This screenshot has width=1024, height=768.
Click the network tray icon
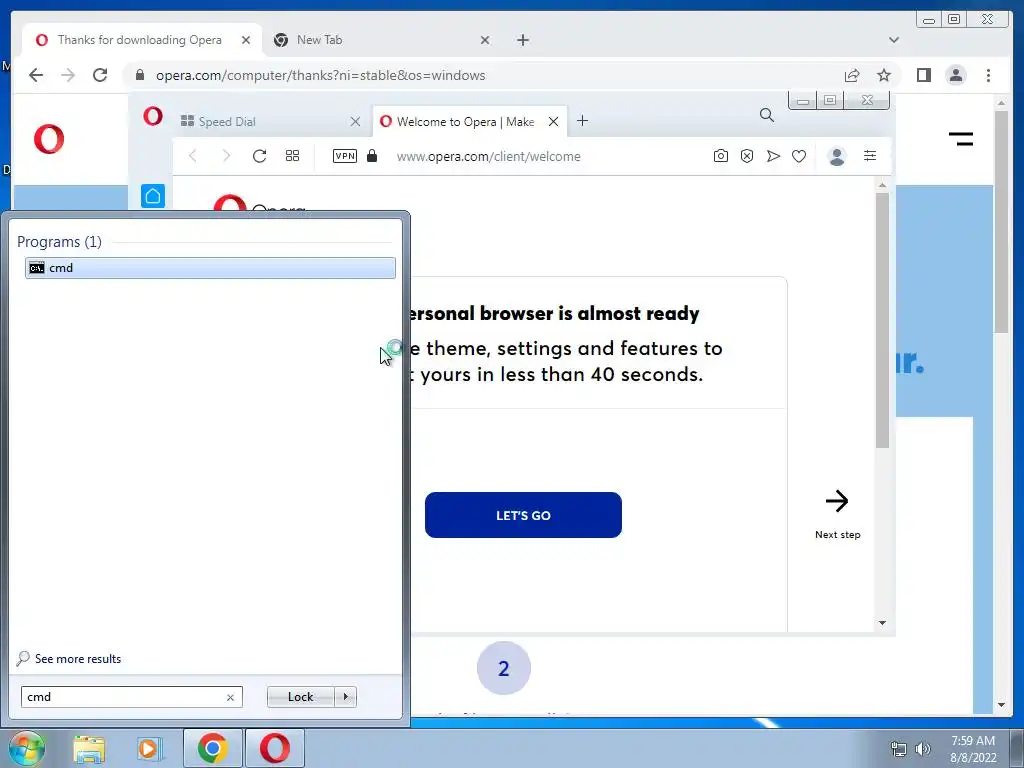[899, 749]
